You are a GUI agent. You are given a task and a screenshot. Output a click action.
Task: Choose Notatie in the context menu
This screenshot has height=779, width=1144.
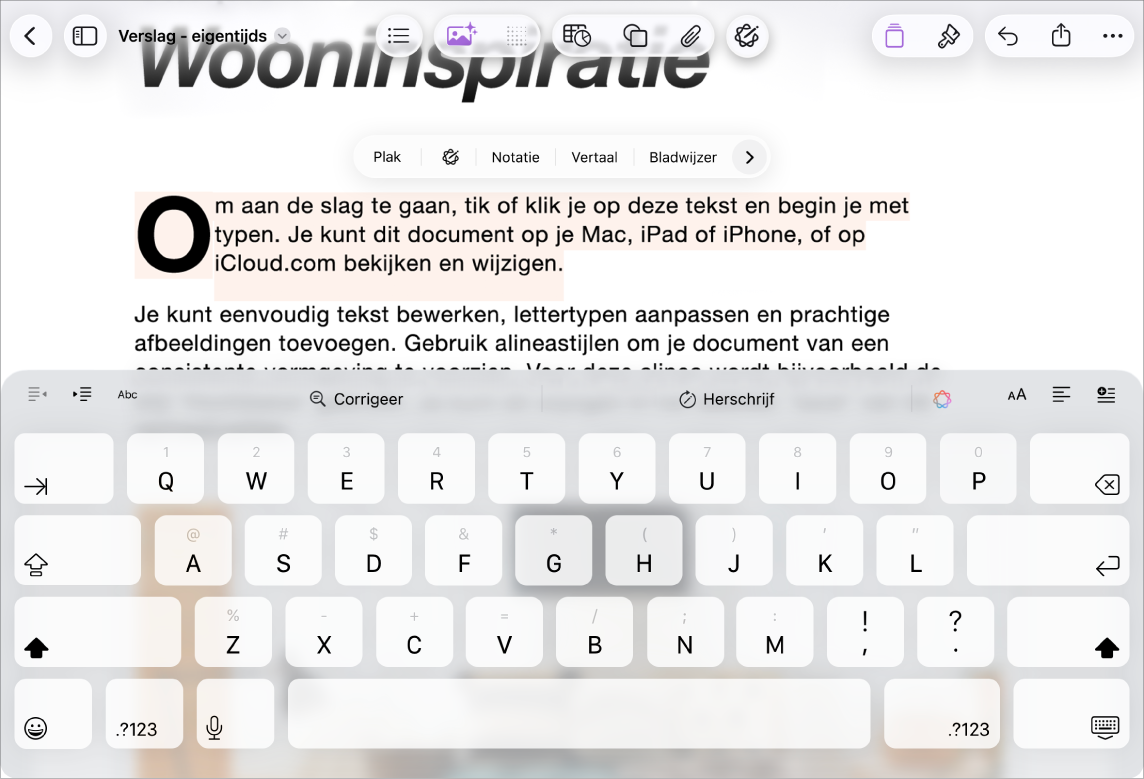515,157
